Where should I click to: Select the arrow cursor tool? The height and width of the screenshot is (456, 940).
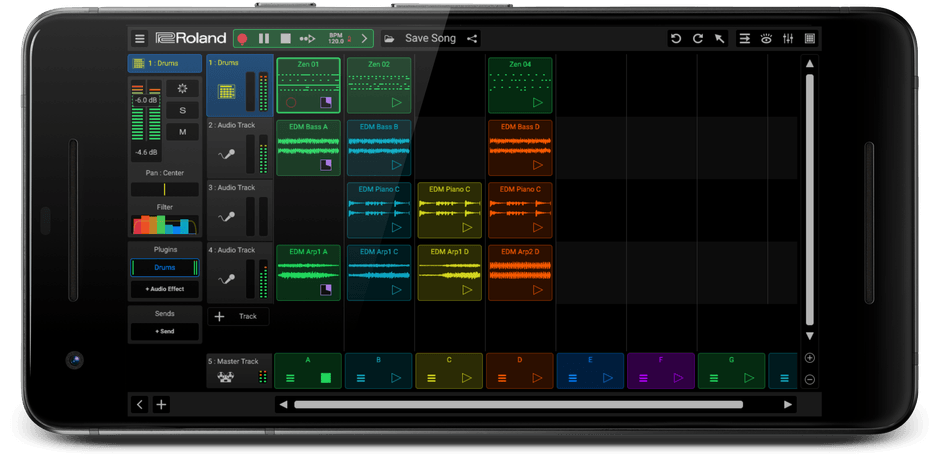tap(719, 39)
